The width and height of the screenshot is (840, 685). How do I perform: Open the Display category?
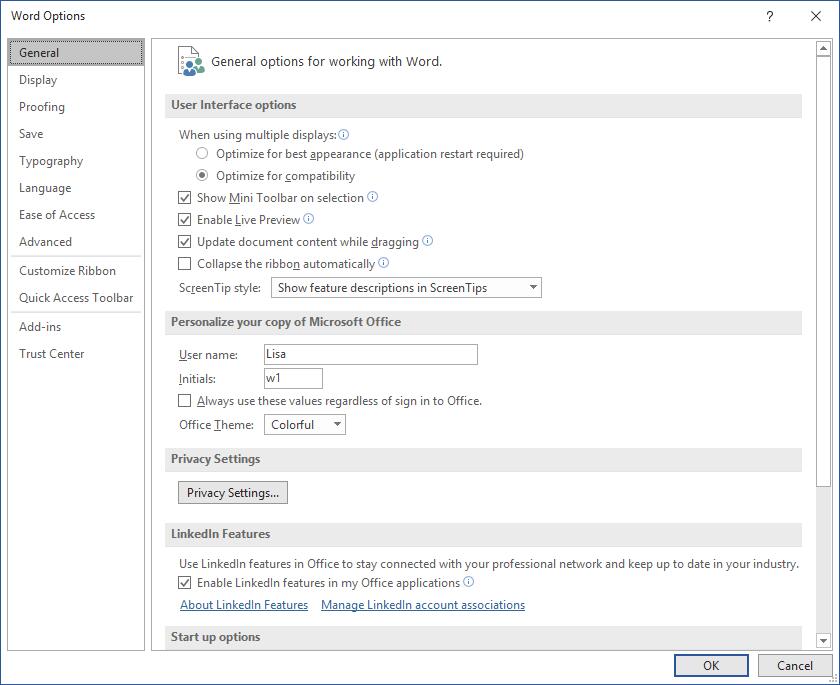[76, 80]
